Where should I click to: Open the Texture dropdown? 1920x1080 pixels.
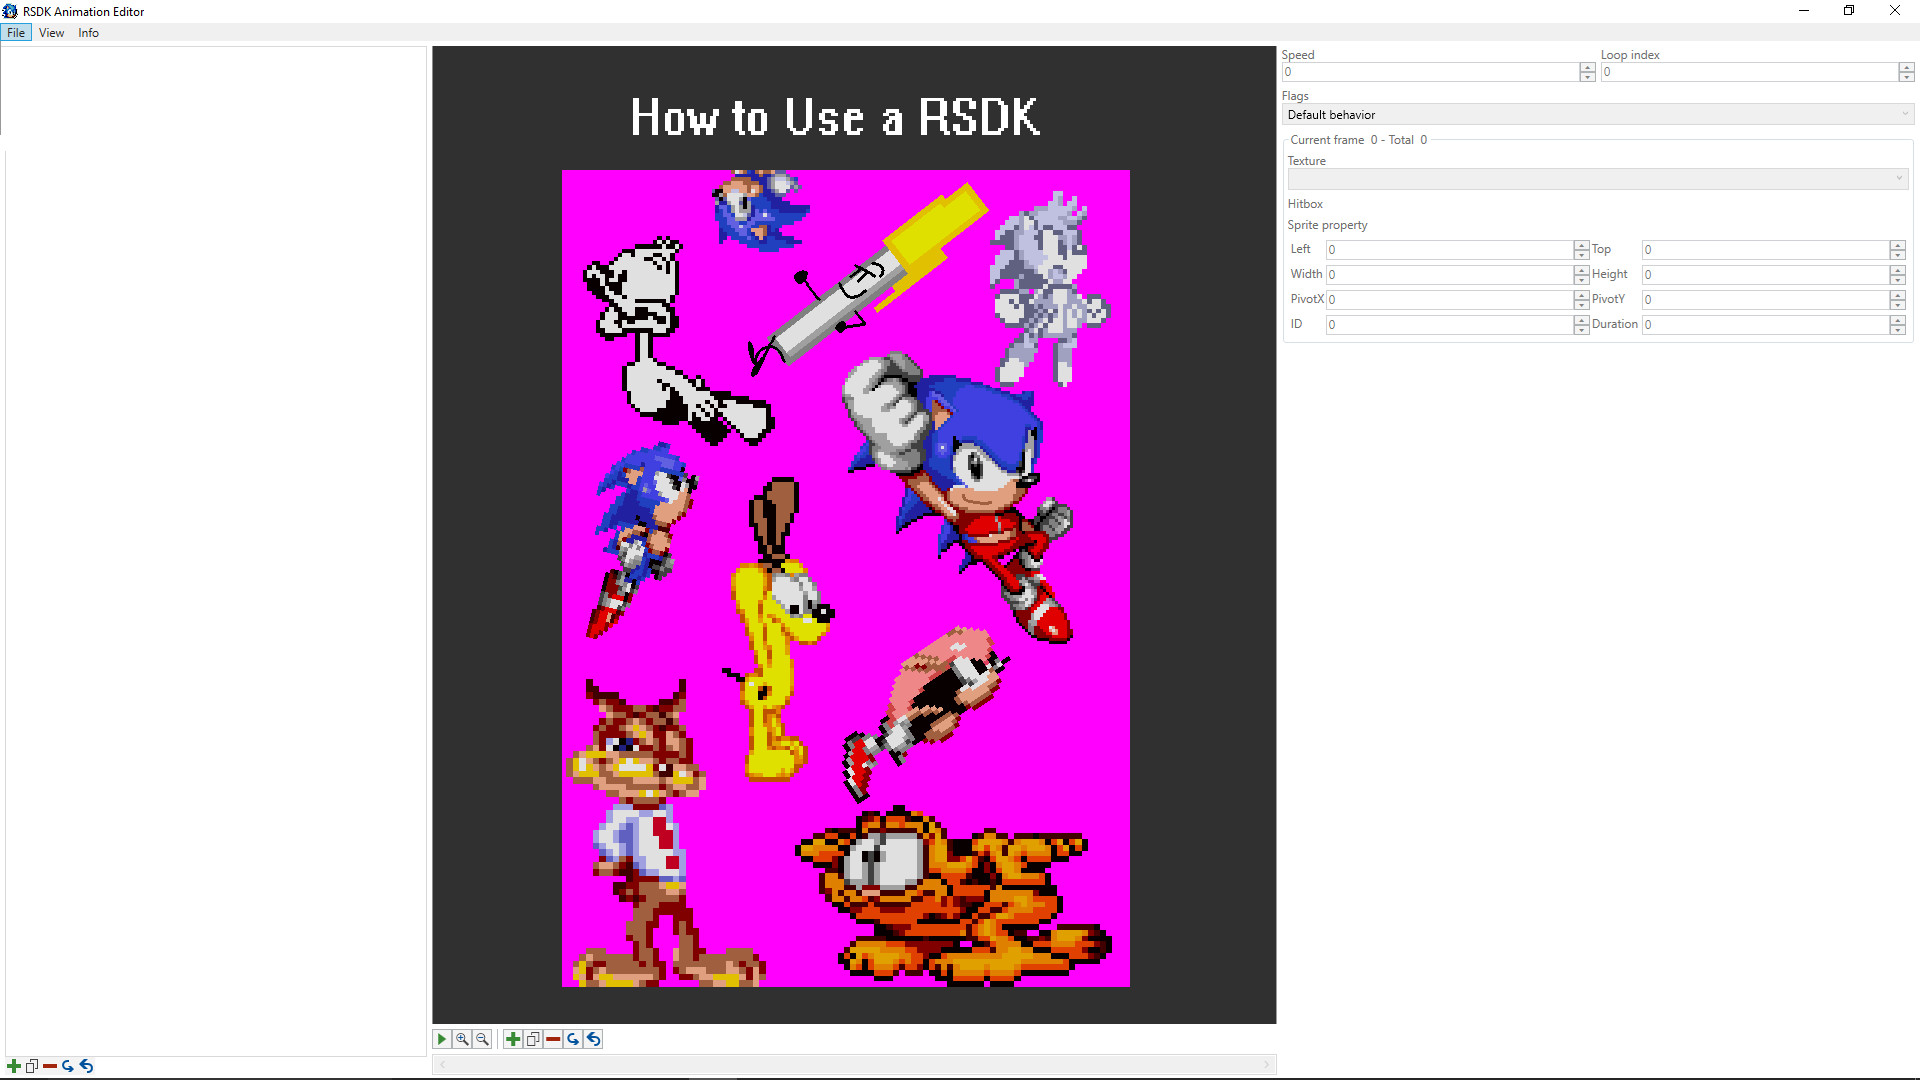pyautogui.click(x=1597, y=178)
